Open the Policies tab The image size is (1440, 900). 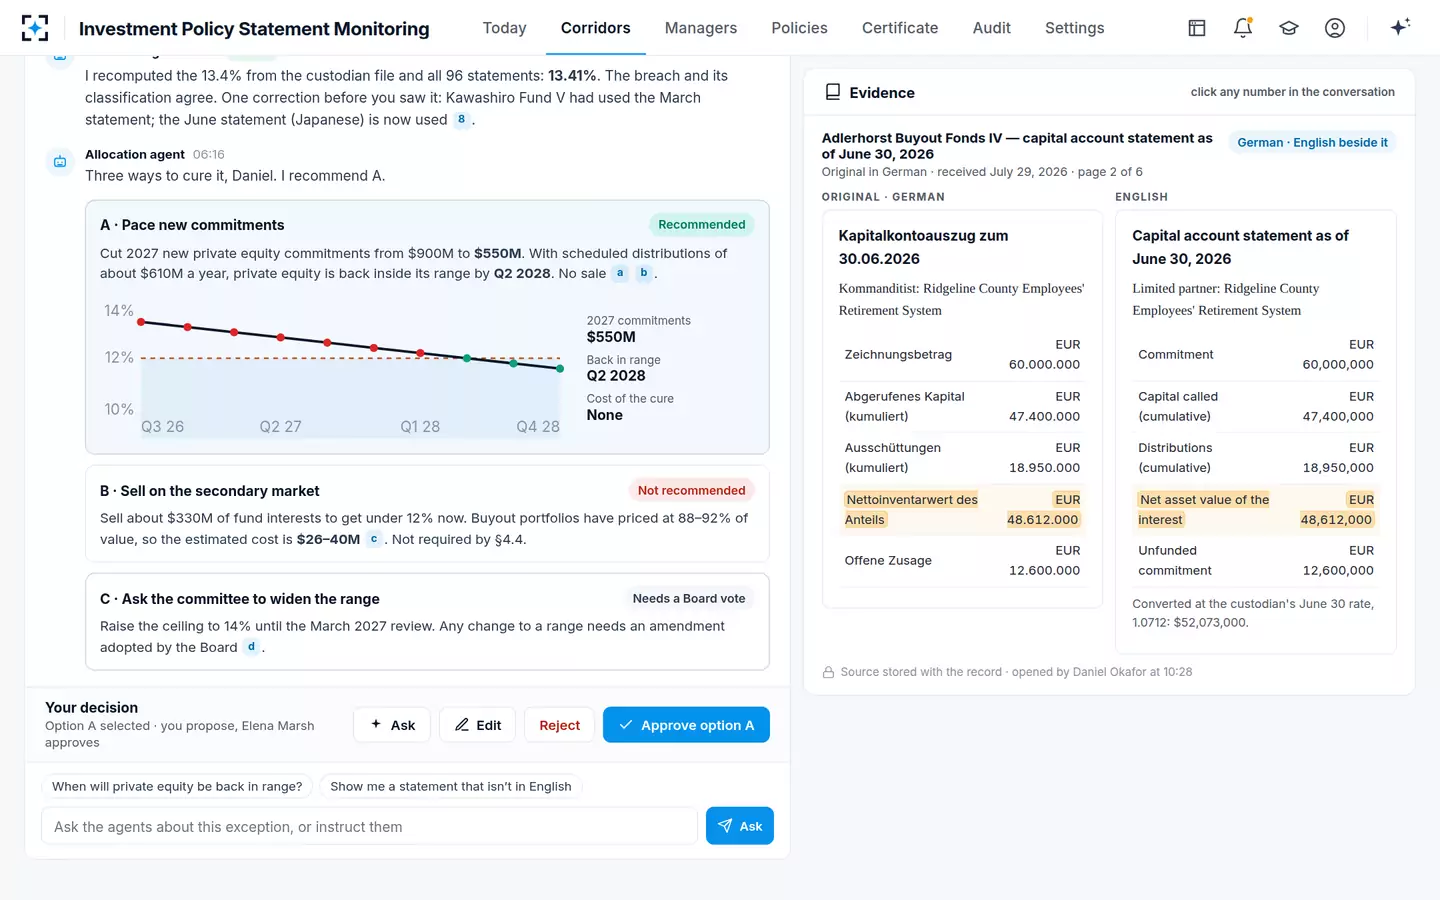coord(799,28)
